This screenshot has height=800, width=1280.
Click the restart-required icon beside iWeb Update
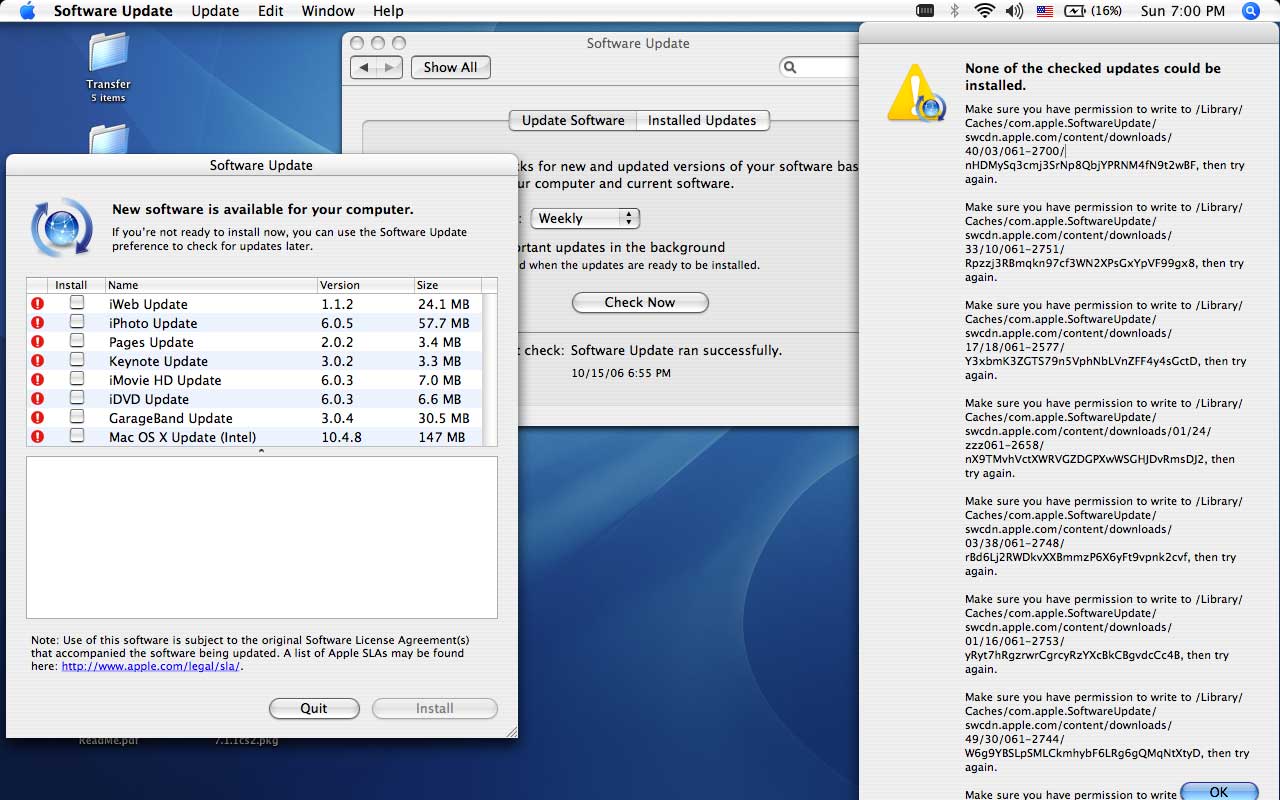click(x=38, y=304)
